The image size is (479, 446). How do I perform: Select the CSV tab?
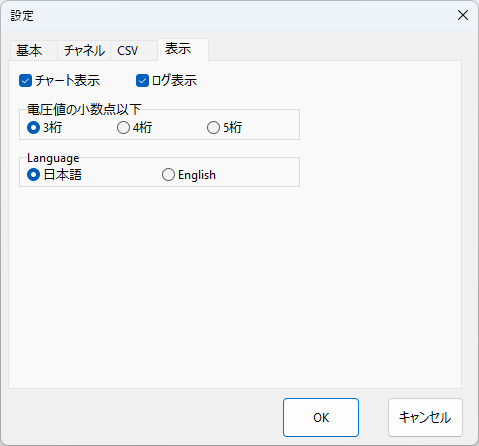pos(134,51)
